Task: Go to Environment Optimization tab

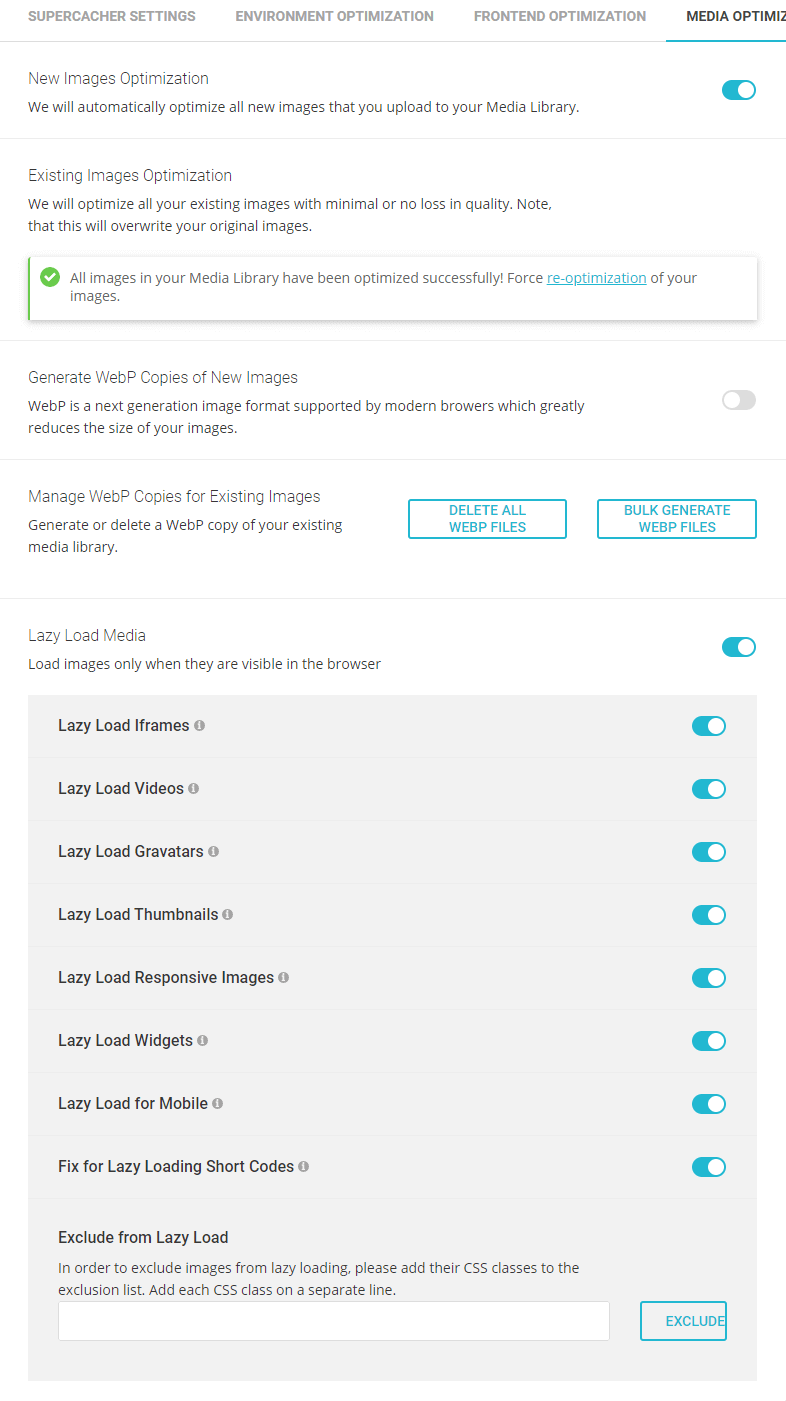Action: coord(334,17)
